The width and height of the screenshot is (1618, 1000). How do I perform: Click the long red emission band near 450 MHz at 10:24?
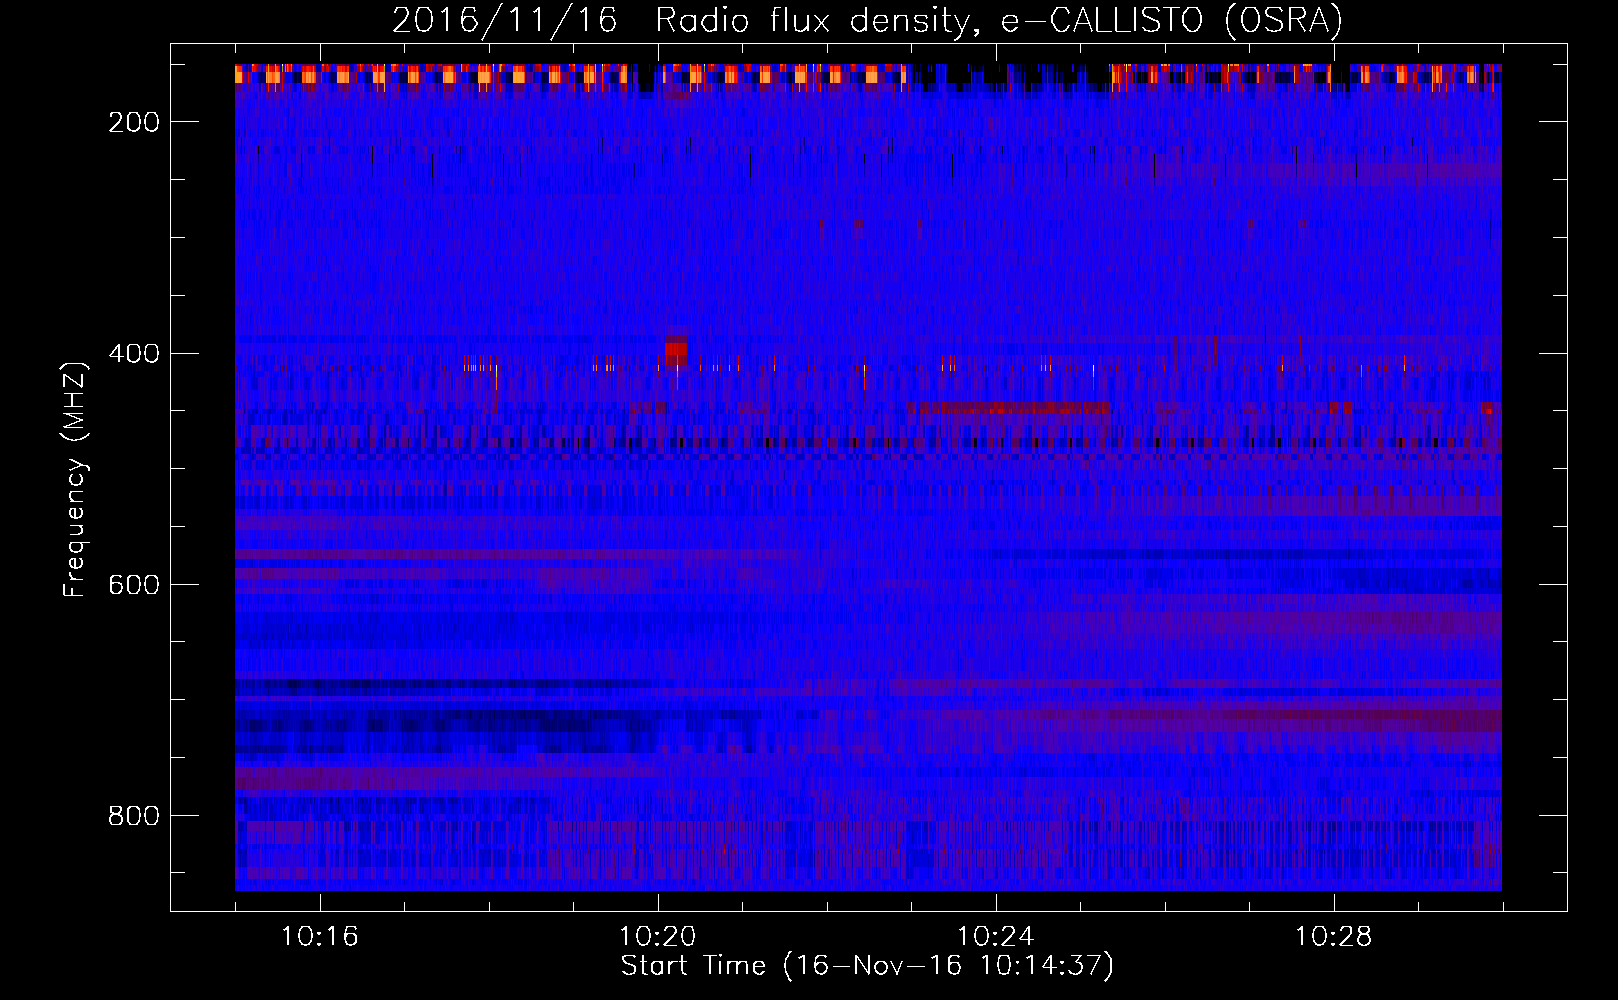[x=1008, y=408]
